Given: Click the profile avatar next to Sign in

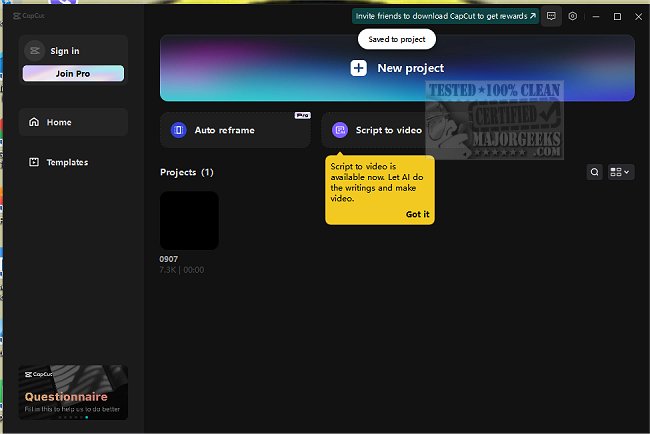Looking at the screenshot, I should [x=34, y=51].
